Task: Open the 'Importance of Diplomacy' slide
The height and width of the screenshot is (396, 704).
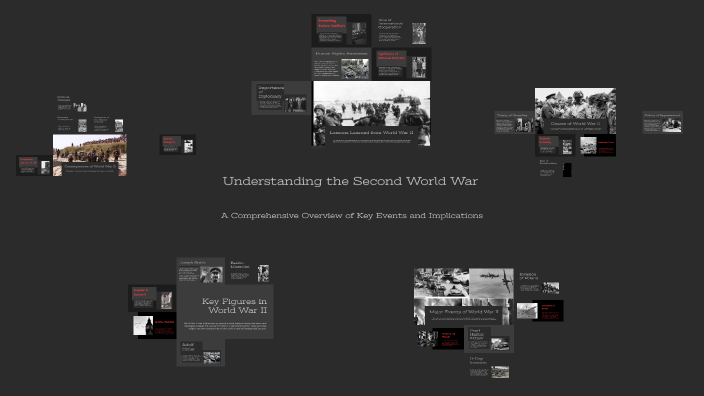Action: pyautogui.click(x=282, y=98)
